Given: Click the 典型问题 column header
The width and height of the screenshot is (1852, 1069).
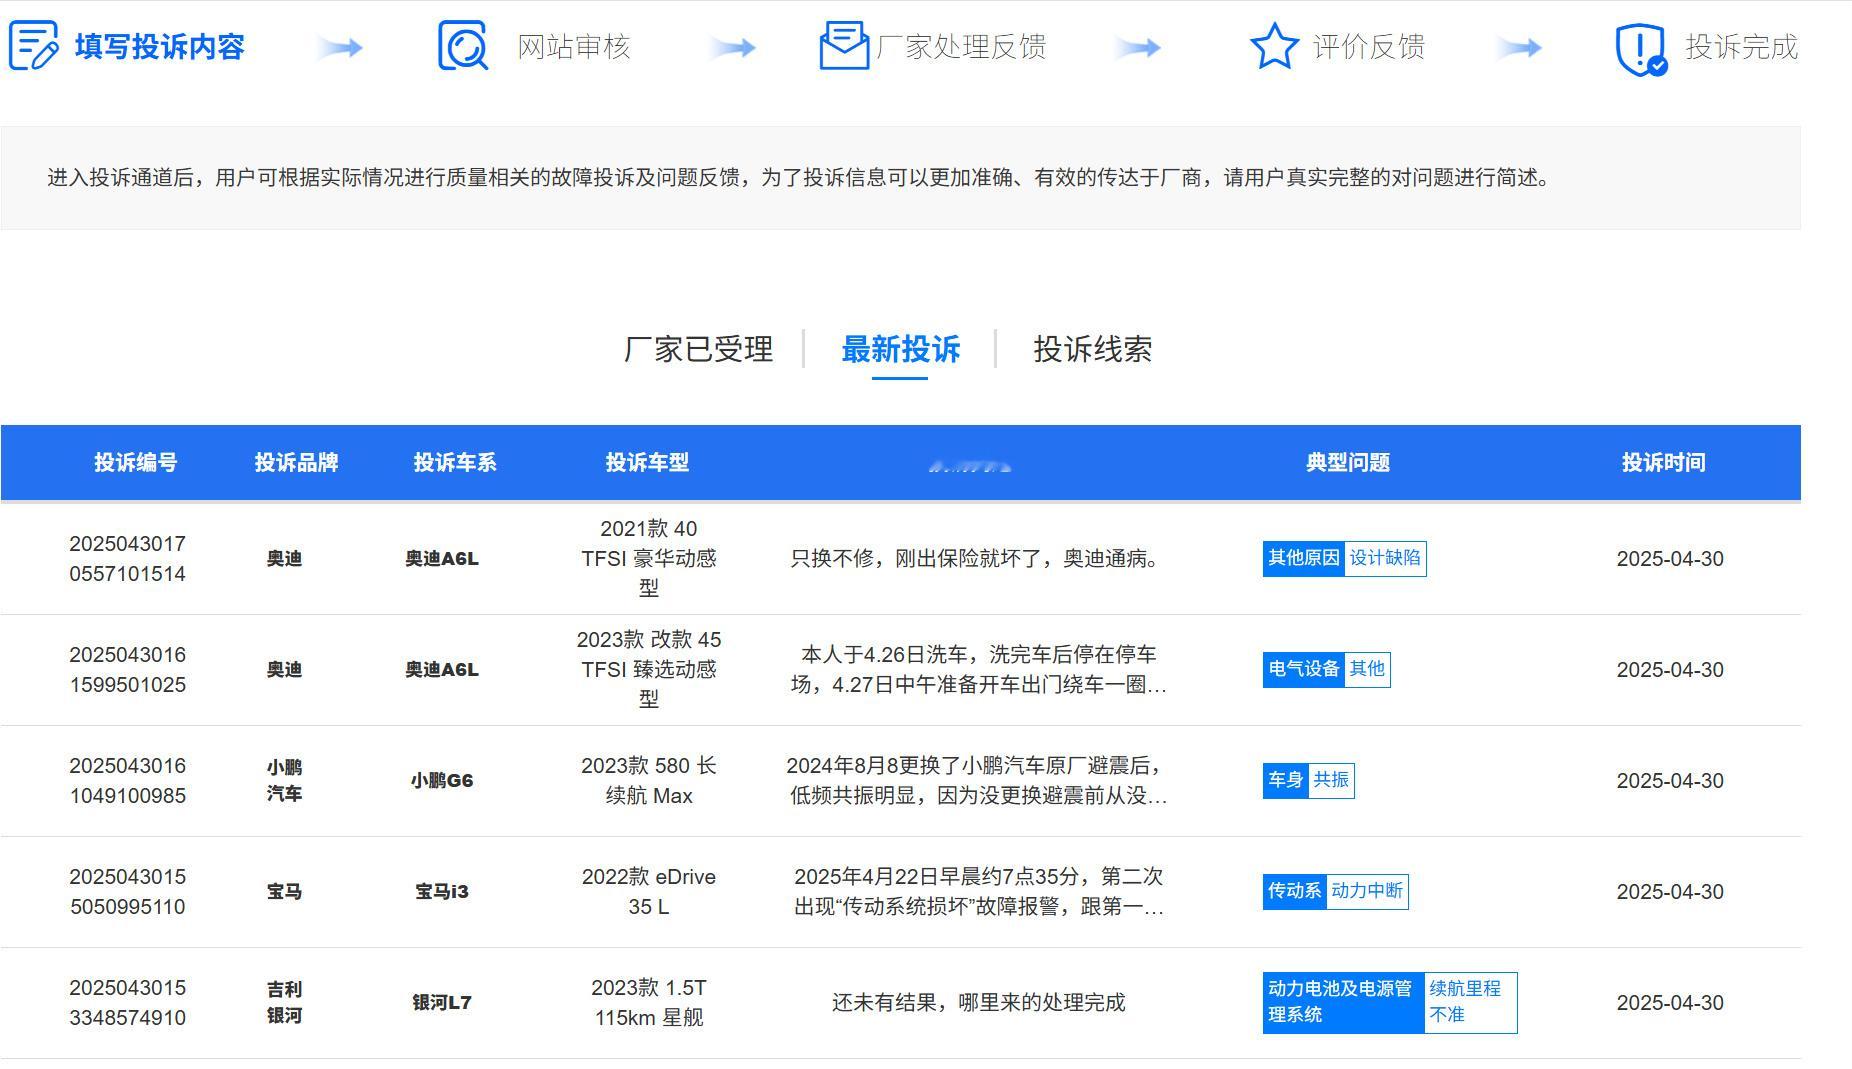Looking at the screenshot, I should tap(1348, 462).
